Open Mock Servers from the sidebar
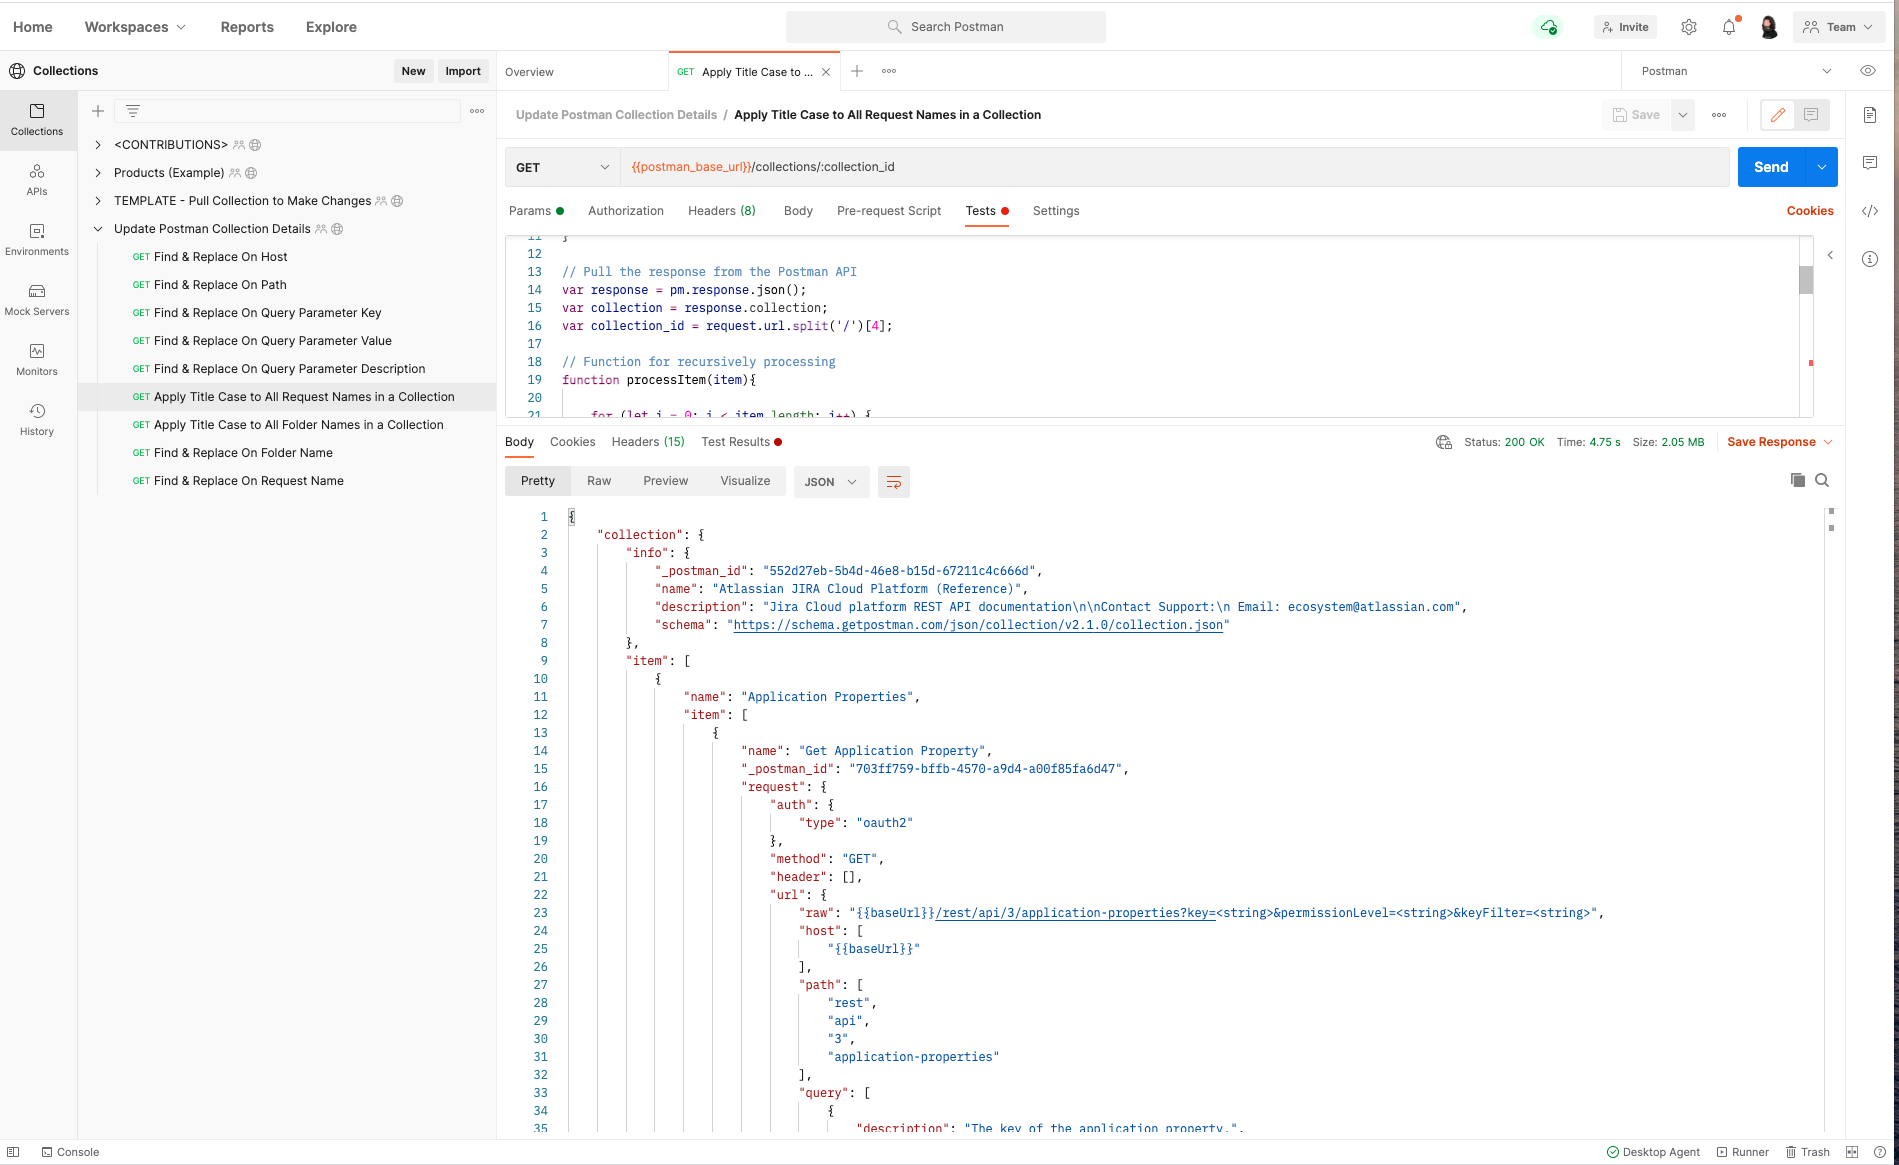Viewport: 1899px width, 1165px height. 36,298
